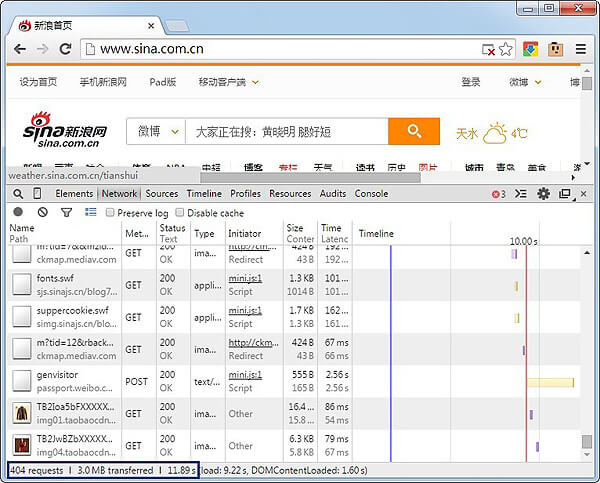Click the 登录 login link
This screenshot has width=600, height=483.
471,82
